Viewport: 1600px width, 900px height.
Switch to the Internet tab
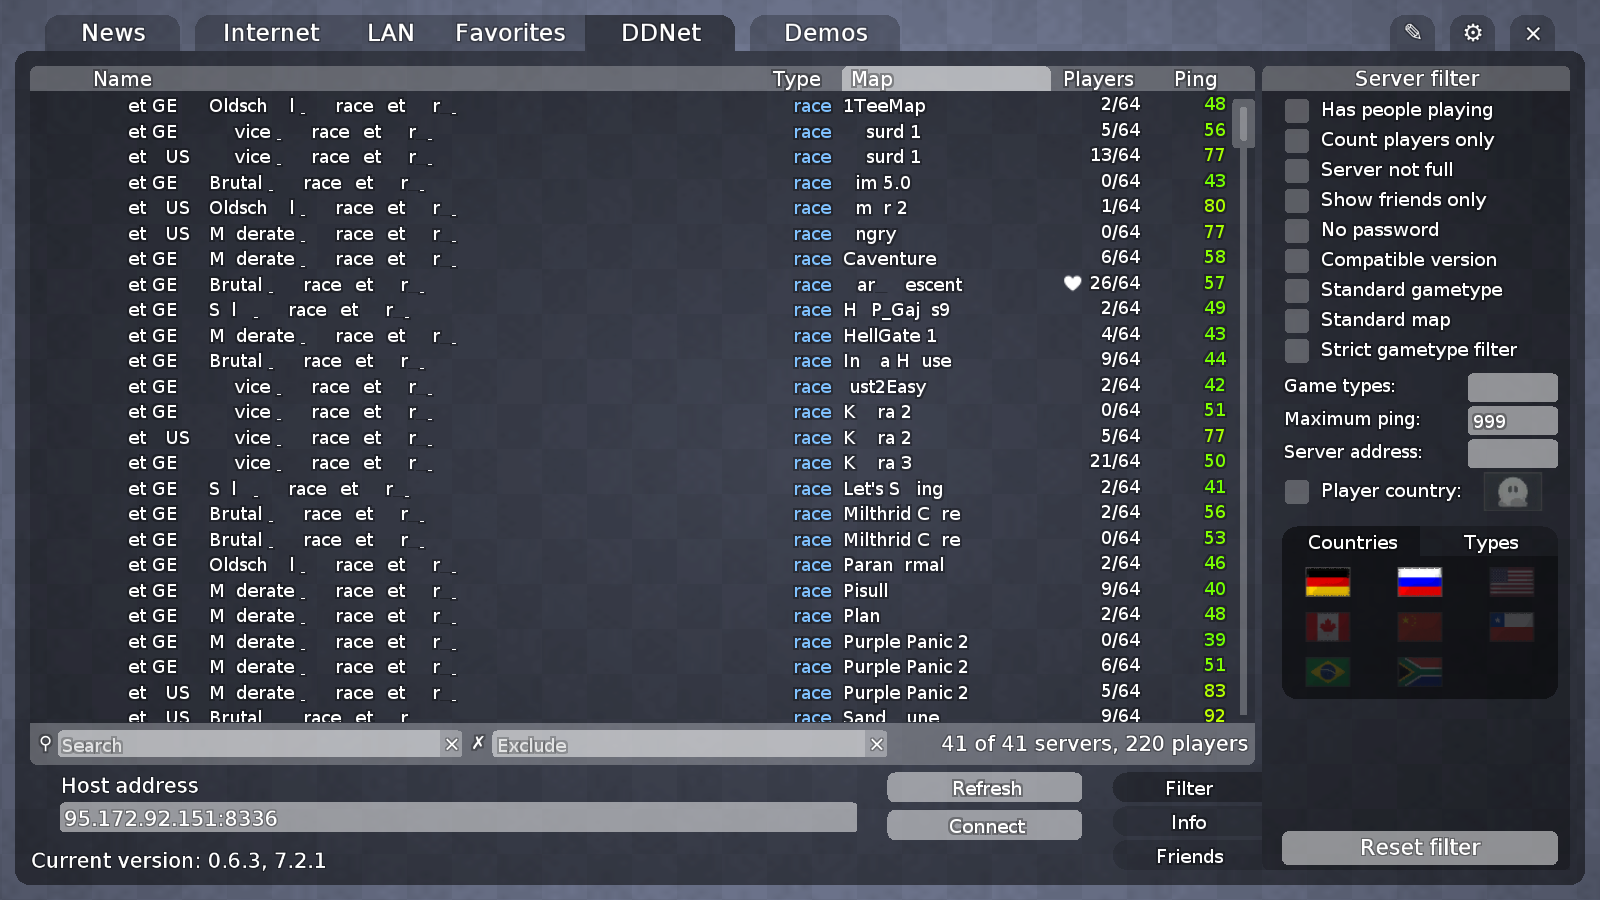[270, 32]
